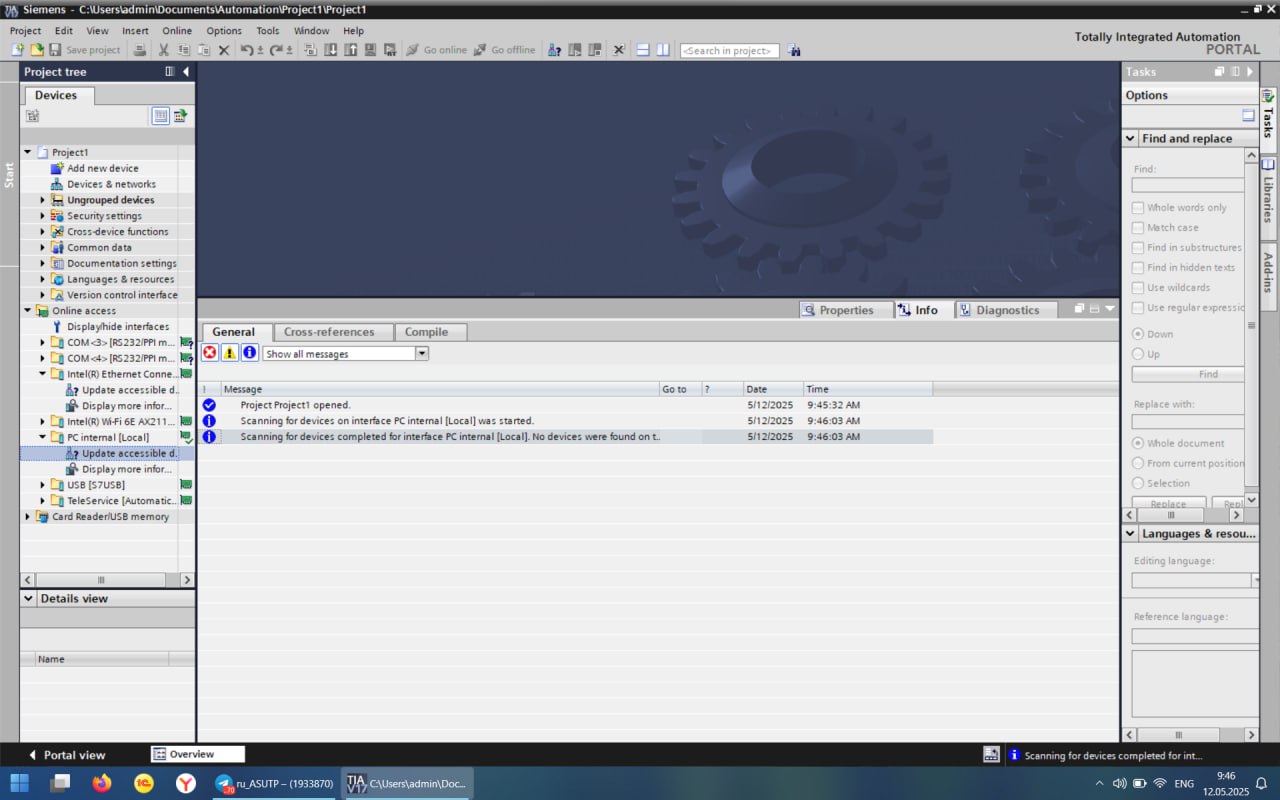Click the Save project button
Image resolution: width=1280 pixels, height=800 pixels.
tap(85, 50)
